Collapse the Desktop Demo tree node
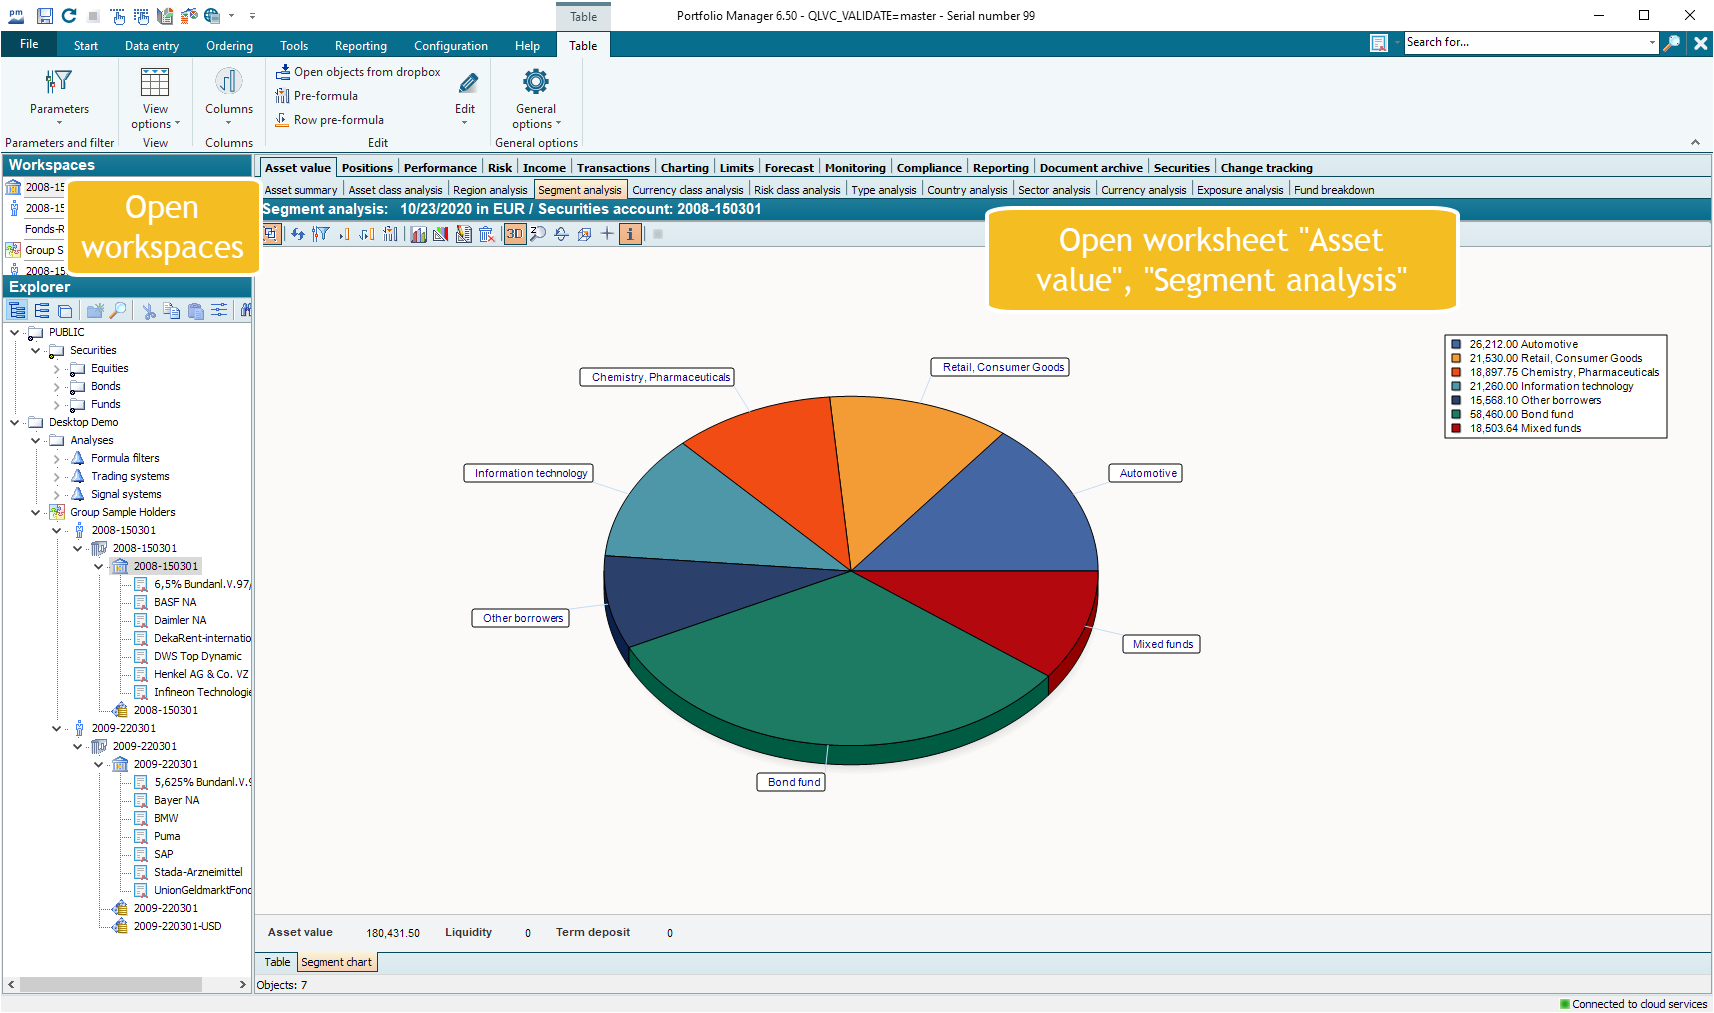This screenshot has width=1714, height=1013. tap(14, 423)
